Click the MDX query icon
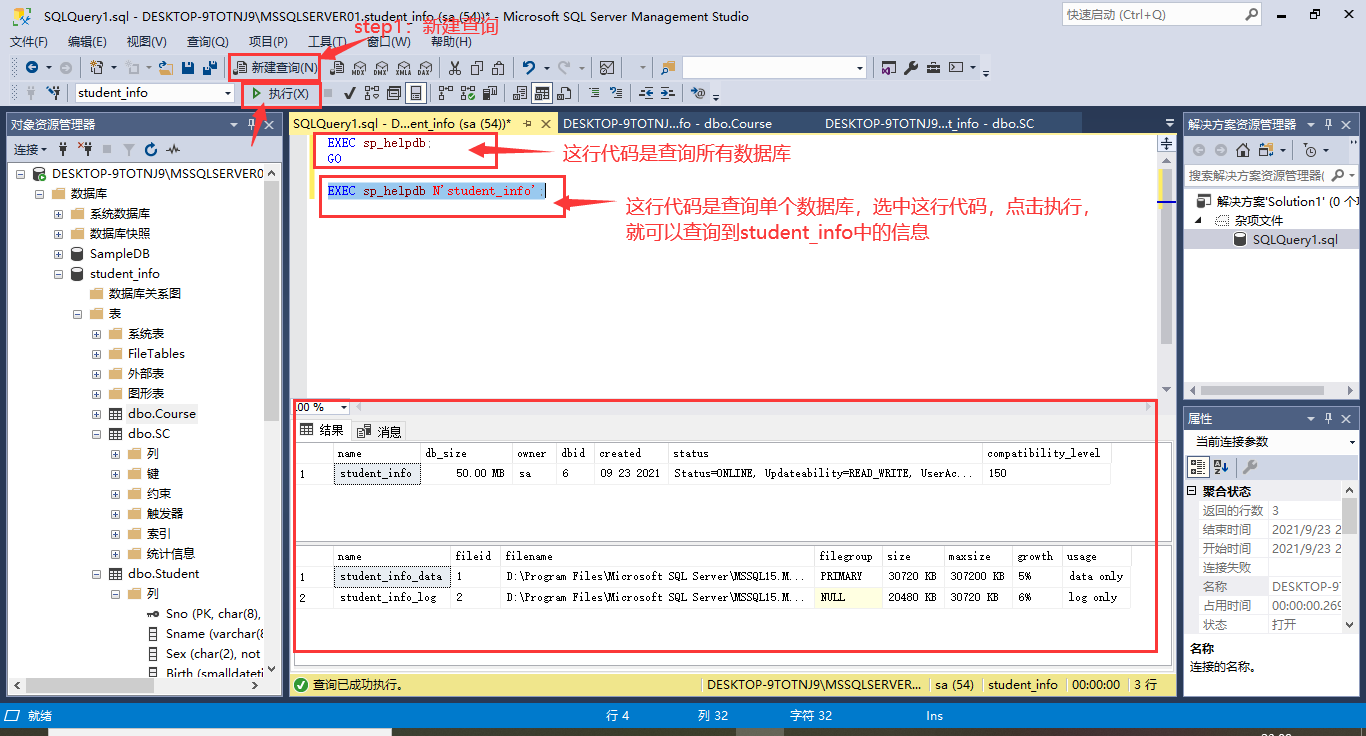This screenshot has height=736, width=1366. coord(359,68)
